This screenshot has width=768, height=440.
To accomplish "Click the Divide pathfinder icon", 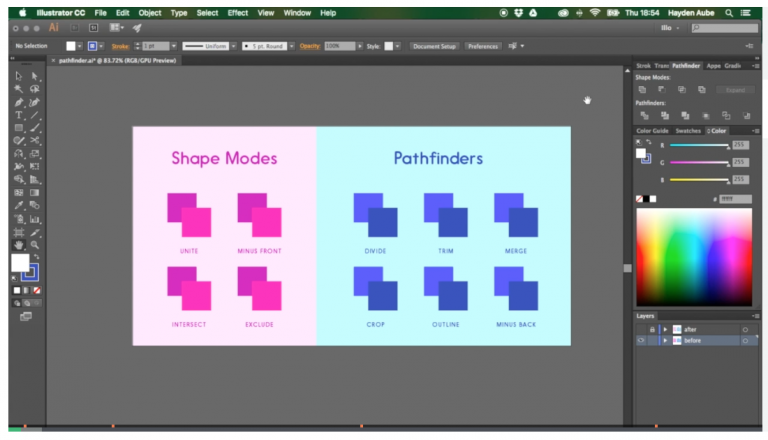I will point(645,116).
